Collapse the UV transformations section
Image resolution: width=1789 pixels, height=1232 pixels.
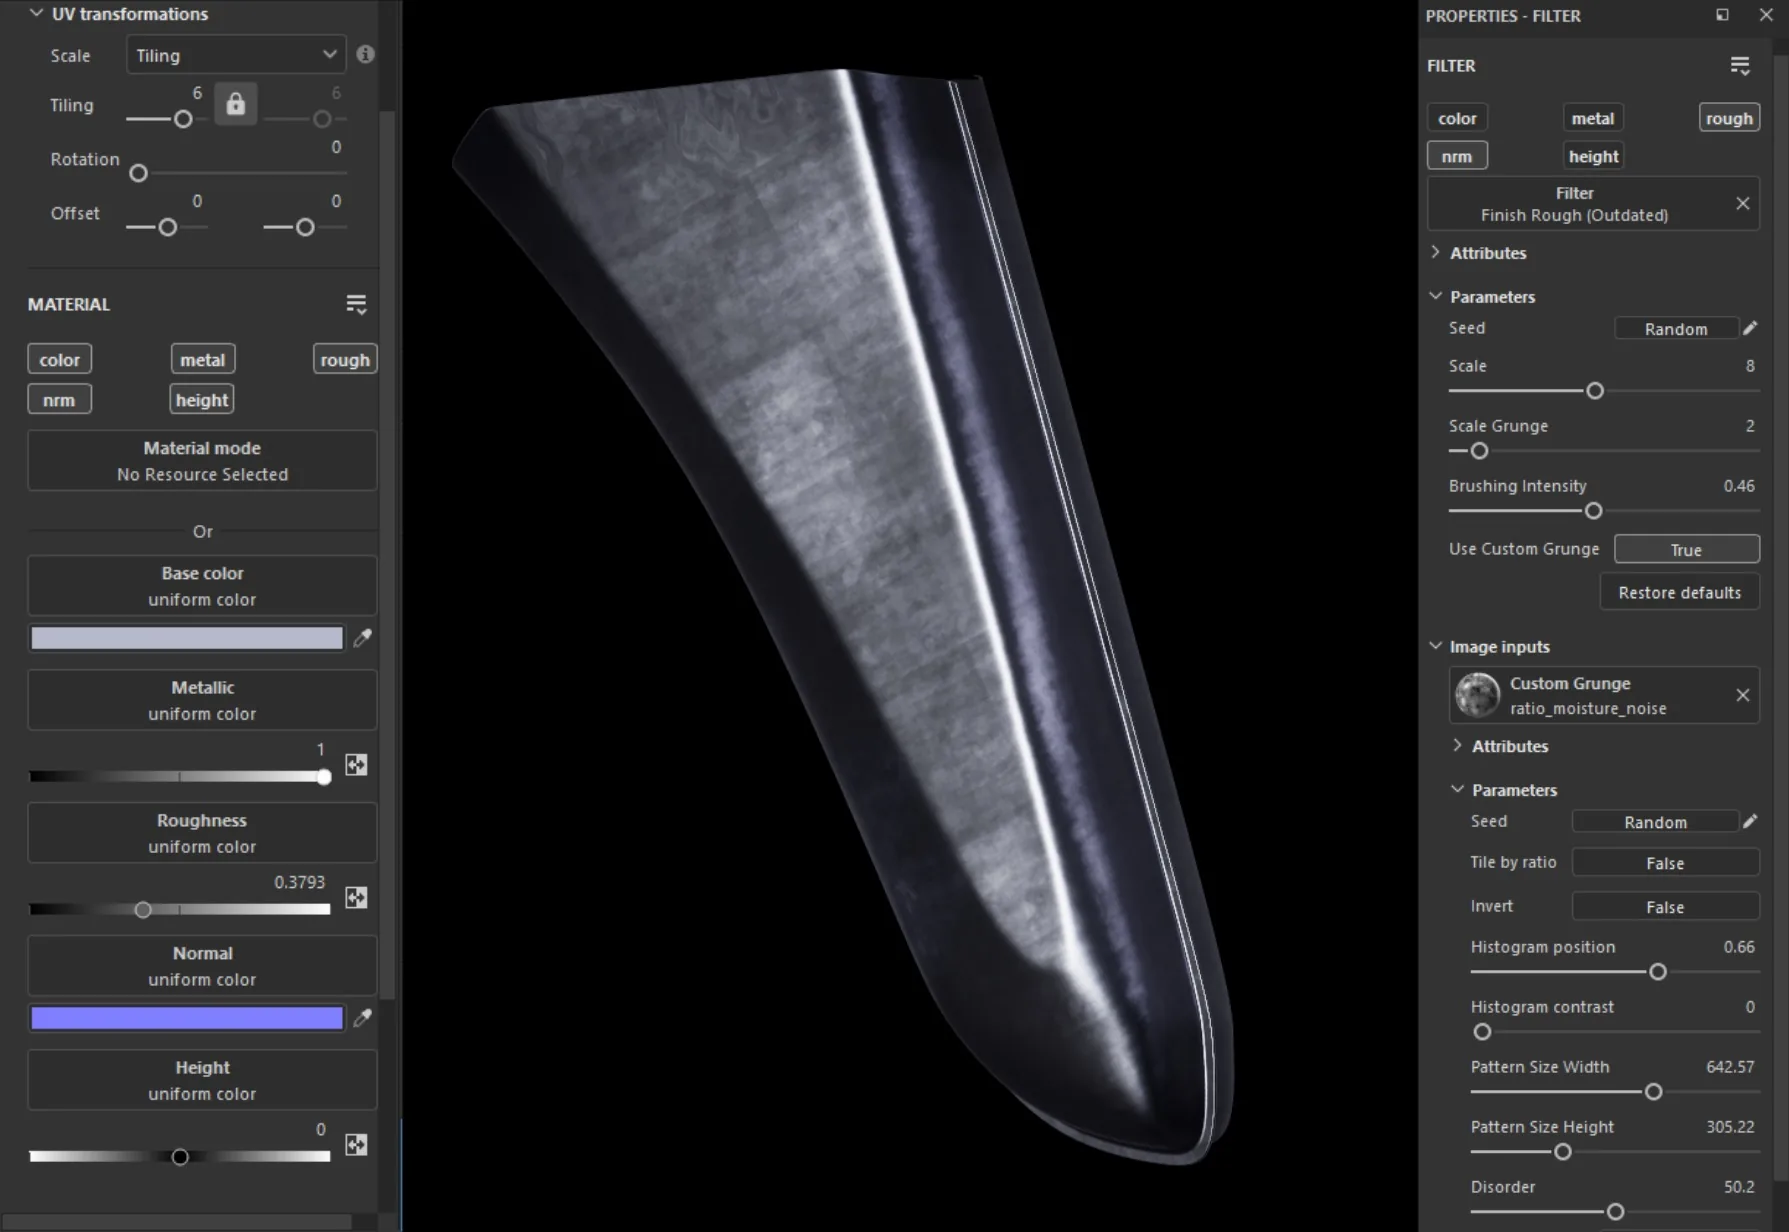[36, 14]
